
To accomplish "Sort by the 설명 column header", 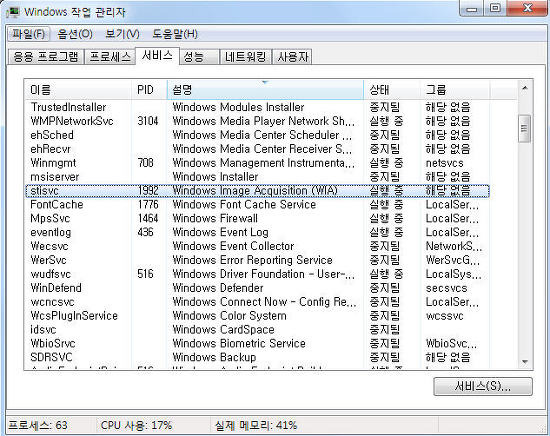I will pyautogui.click(x=265, y=90).
